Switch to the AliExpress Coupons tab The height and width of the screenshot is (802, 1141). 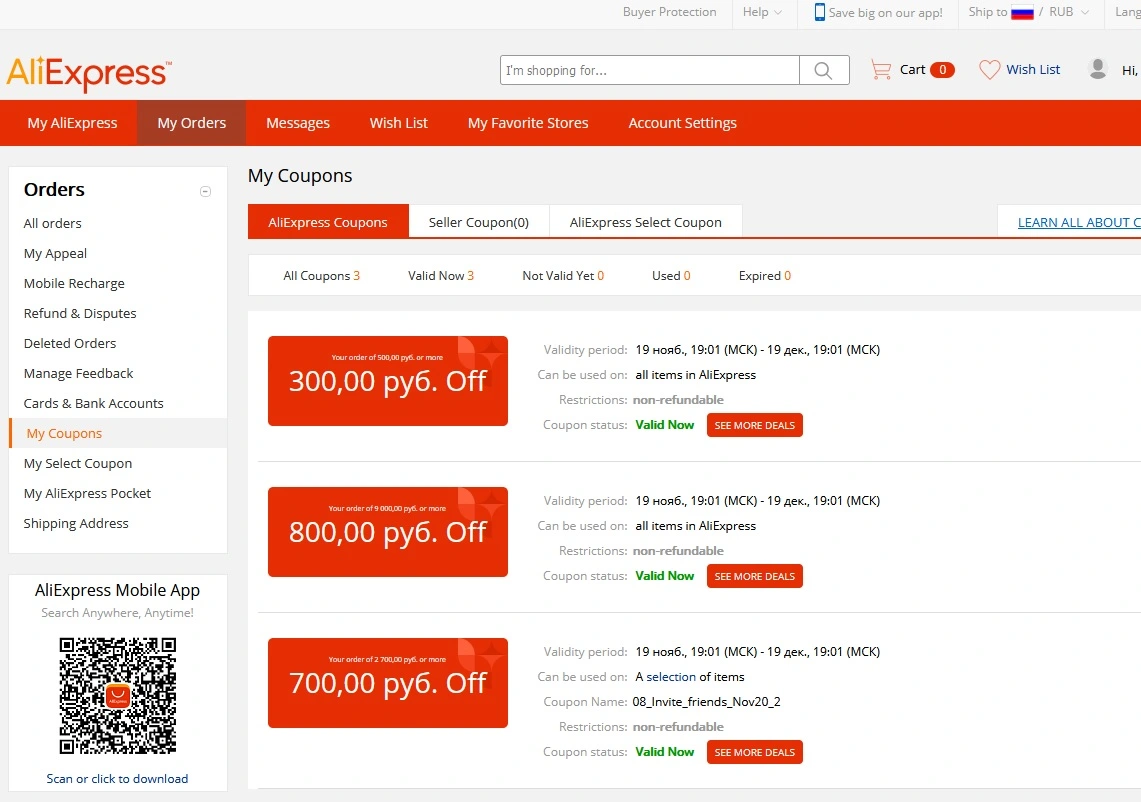point(327,222)
